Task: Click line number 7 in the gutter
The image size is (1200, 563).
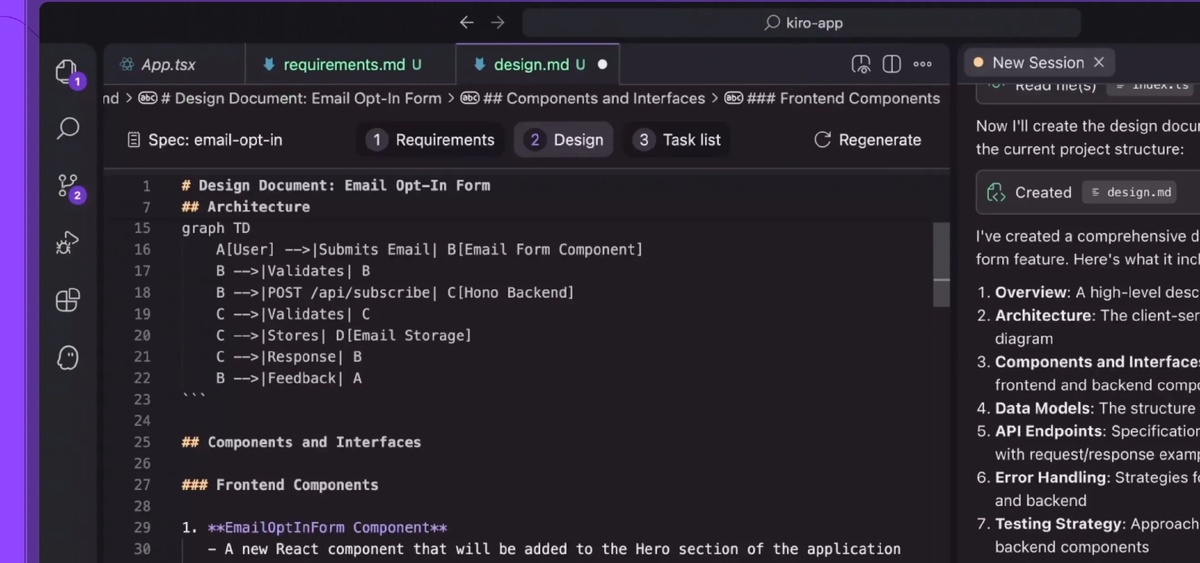Action: coord(146,207)
